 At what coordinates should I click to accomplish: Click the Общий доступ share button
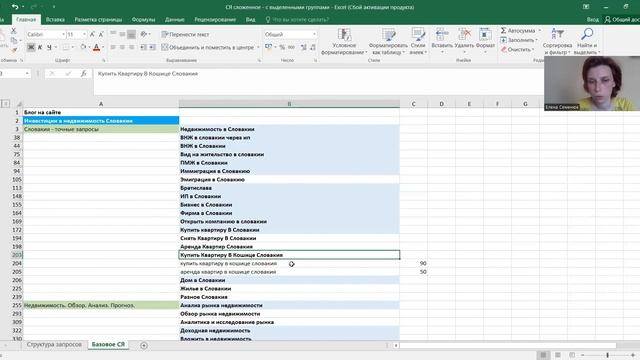pos(622,20)
